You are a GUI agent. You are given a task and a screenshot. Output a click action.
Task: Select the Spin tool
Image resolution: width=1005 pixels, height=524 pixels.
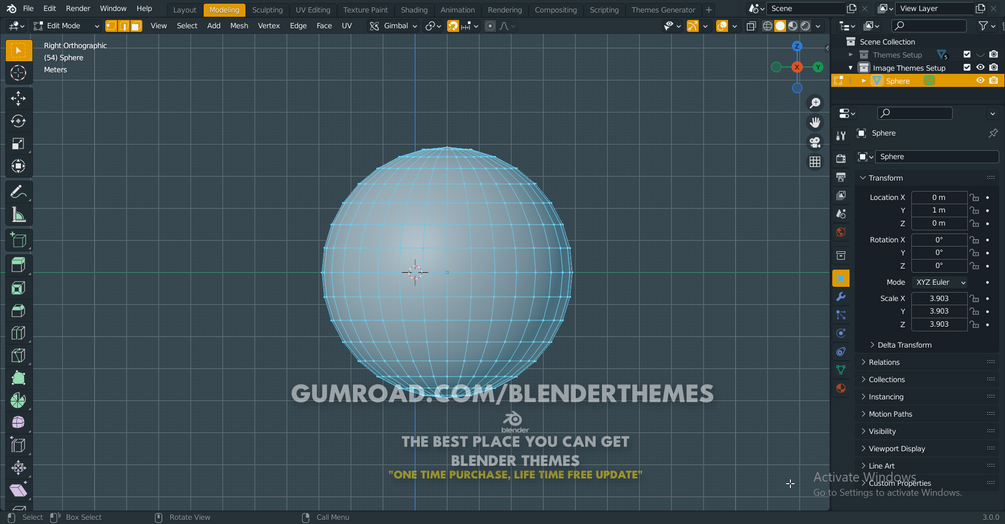19,401
